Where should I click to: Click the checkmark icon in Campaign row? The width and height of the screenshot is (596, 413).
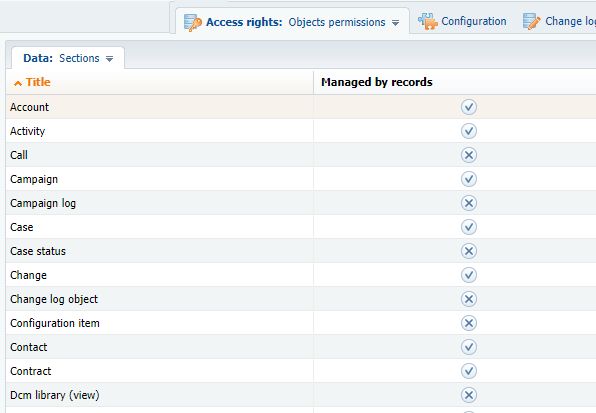(469, 179)
